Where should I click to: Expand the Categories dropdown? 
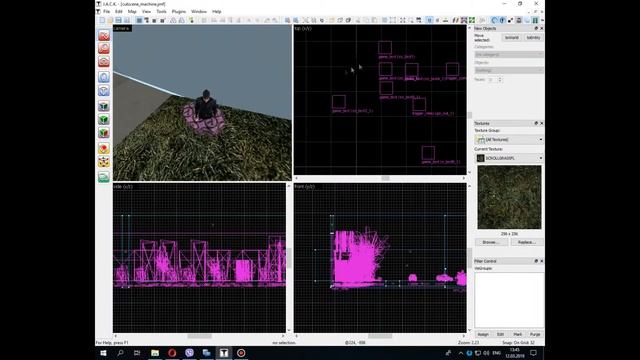(x=509, y=54)
